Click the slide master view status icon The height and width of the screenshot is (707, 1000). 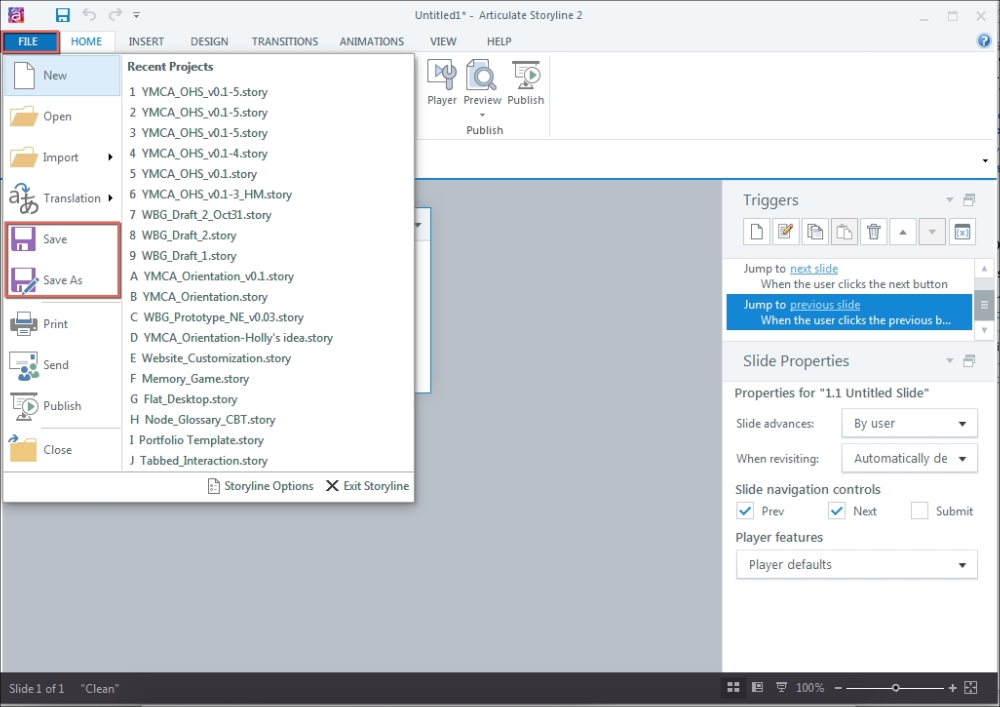pos(781,687)
